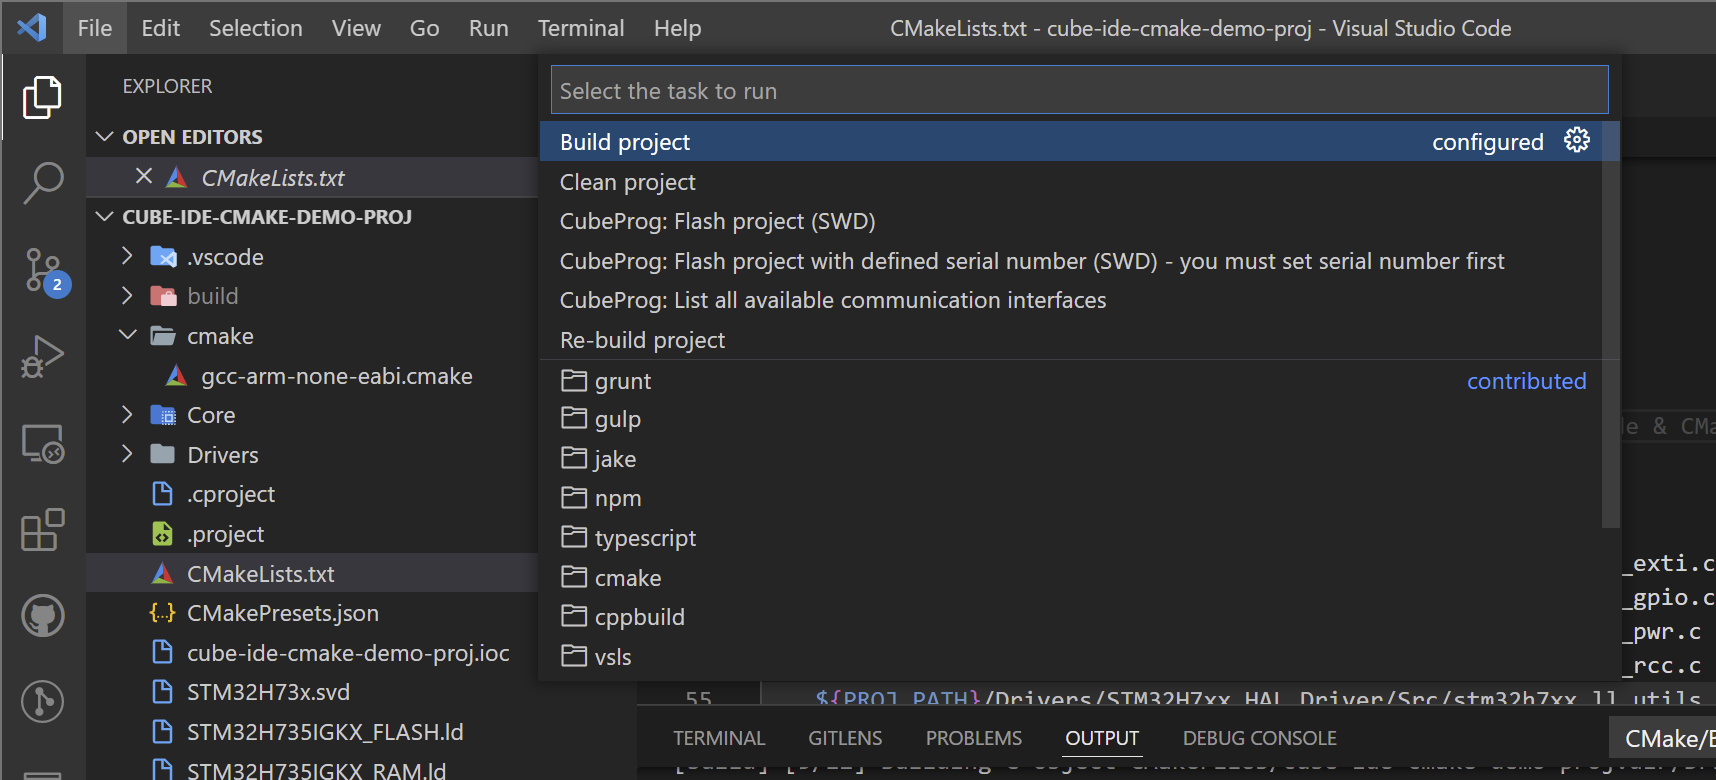
Task: Open the EXPLORER panel title
Action: point(167,86)
